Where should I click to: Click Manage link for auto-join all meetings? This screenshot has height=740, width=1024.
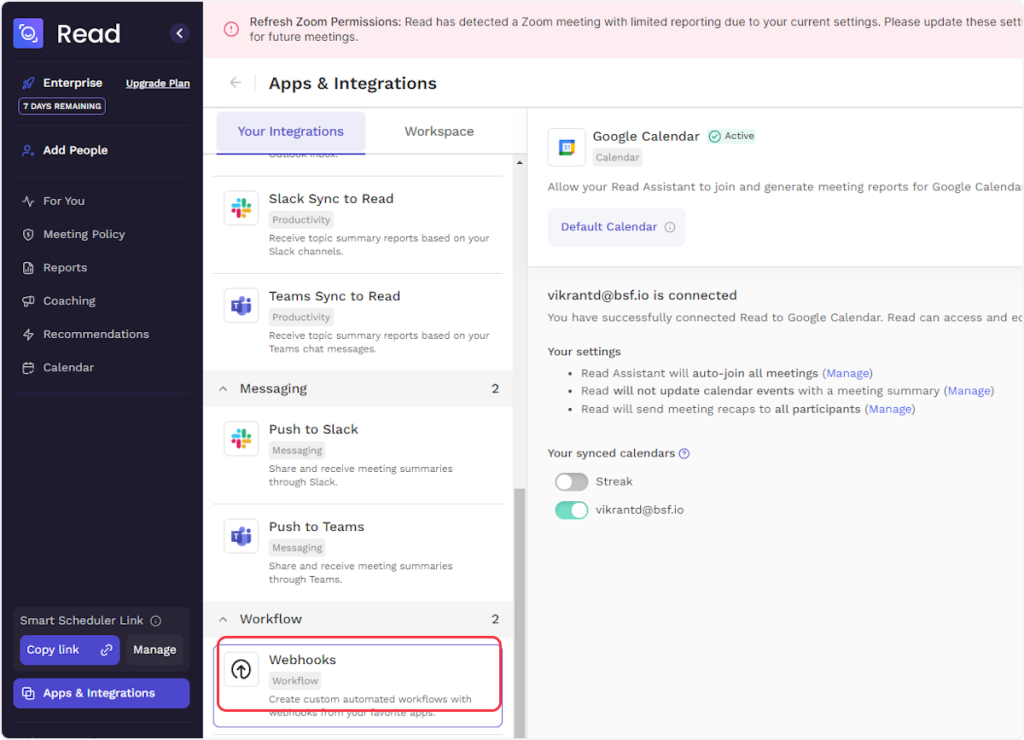[847, 373]
